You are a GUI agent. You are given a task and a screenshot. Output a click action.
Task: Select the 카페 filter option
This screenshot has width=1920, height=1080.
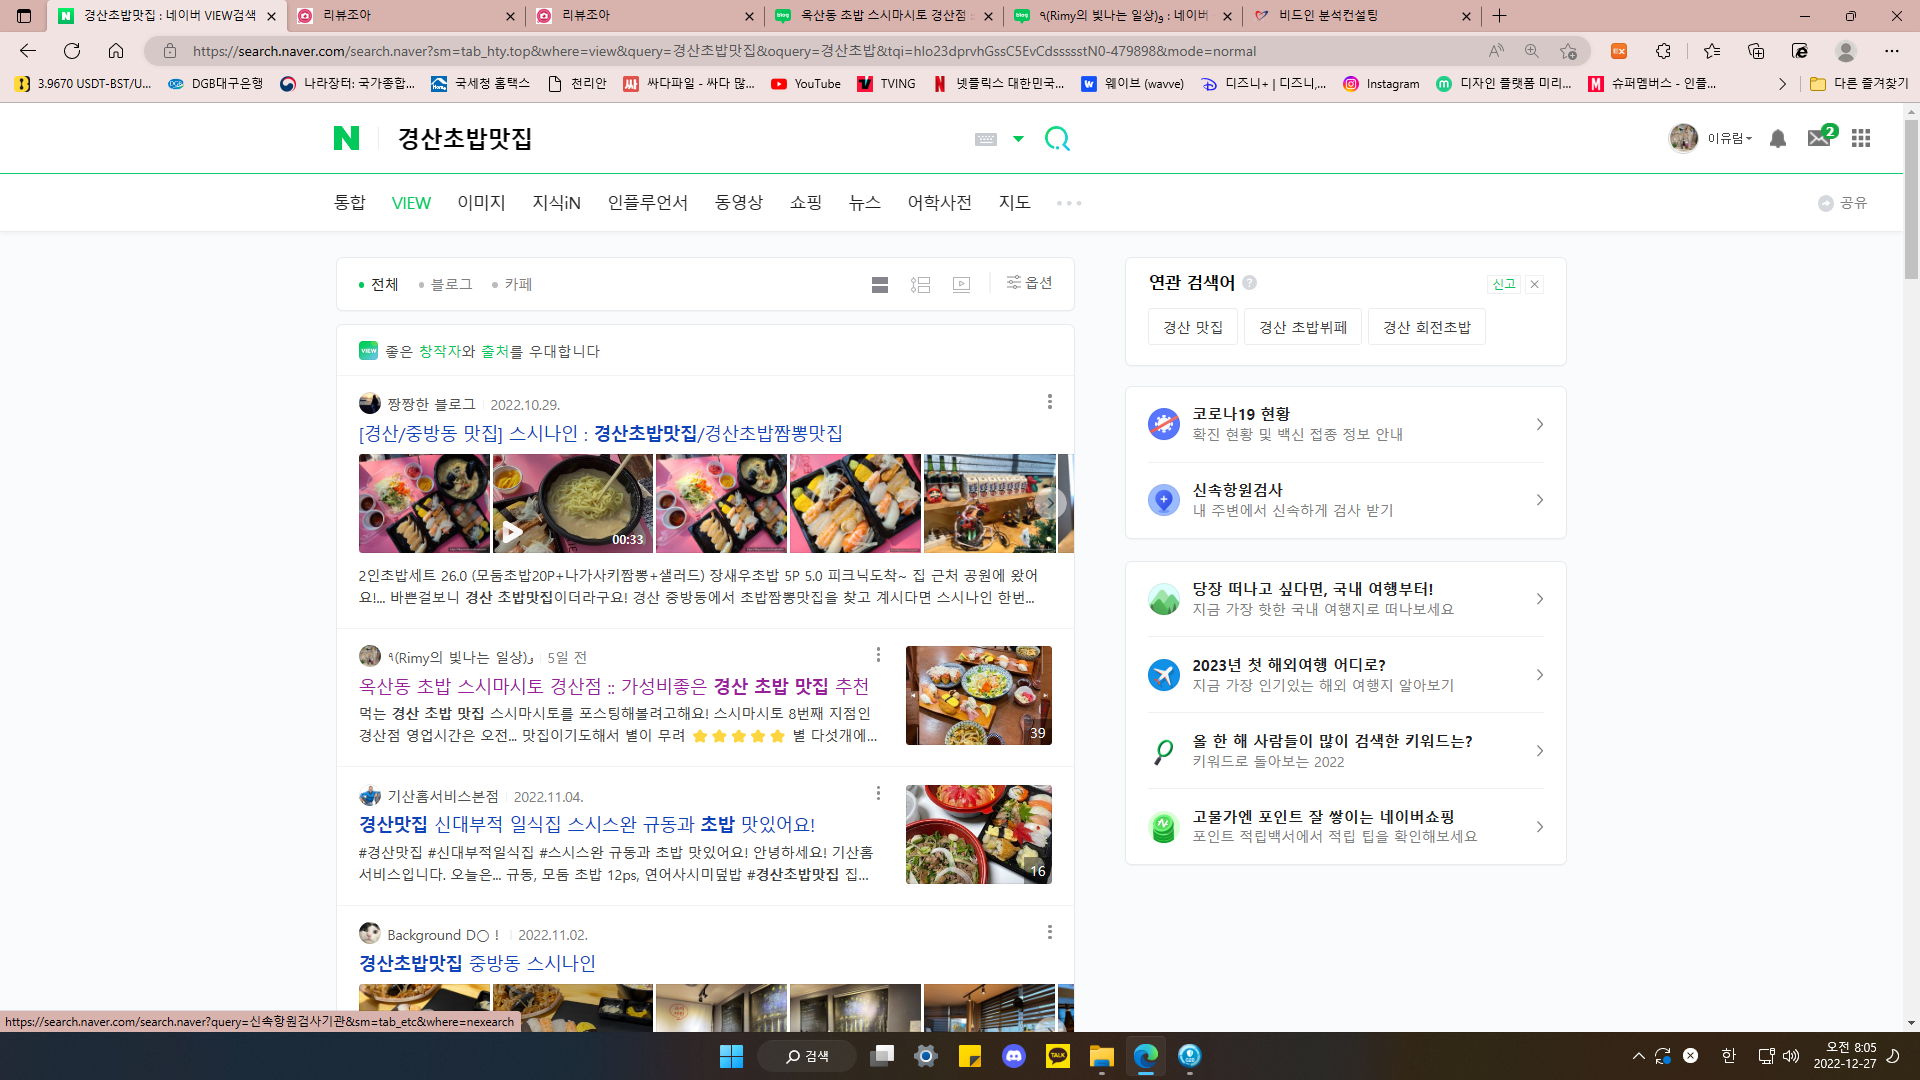click(x=512, y=285)
